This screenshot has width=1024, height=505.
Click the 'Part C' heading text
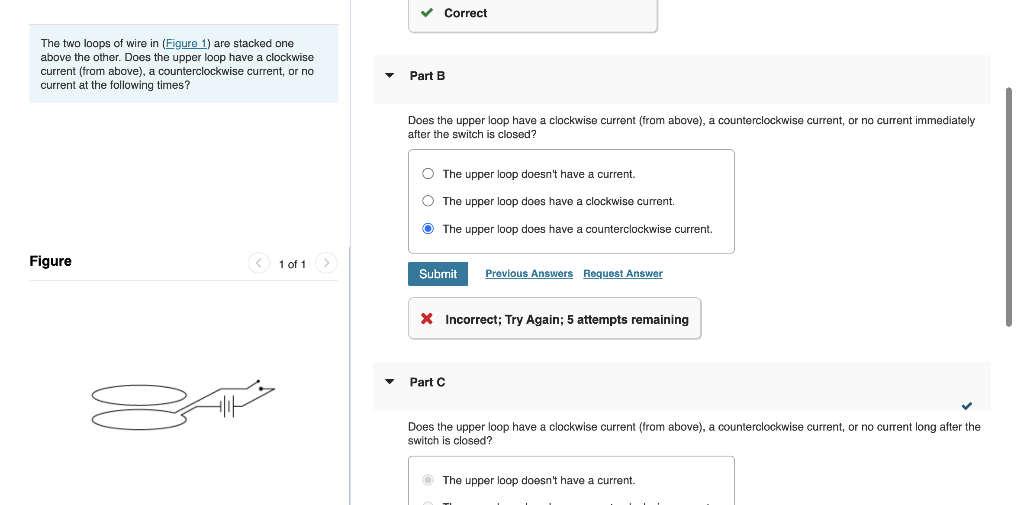pyautogui.click(x=427, y=382)
